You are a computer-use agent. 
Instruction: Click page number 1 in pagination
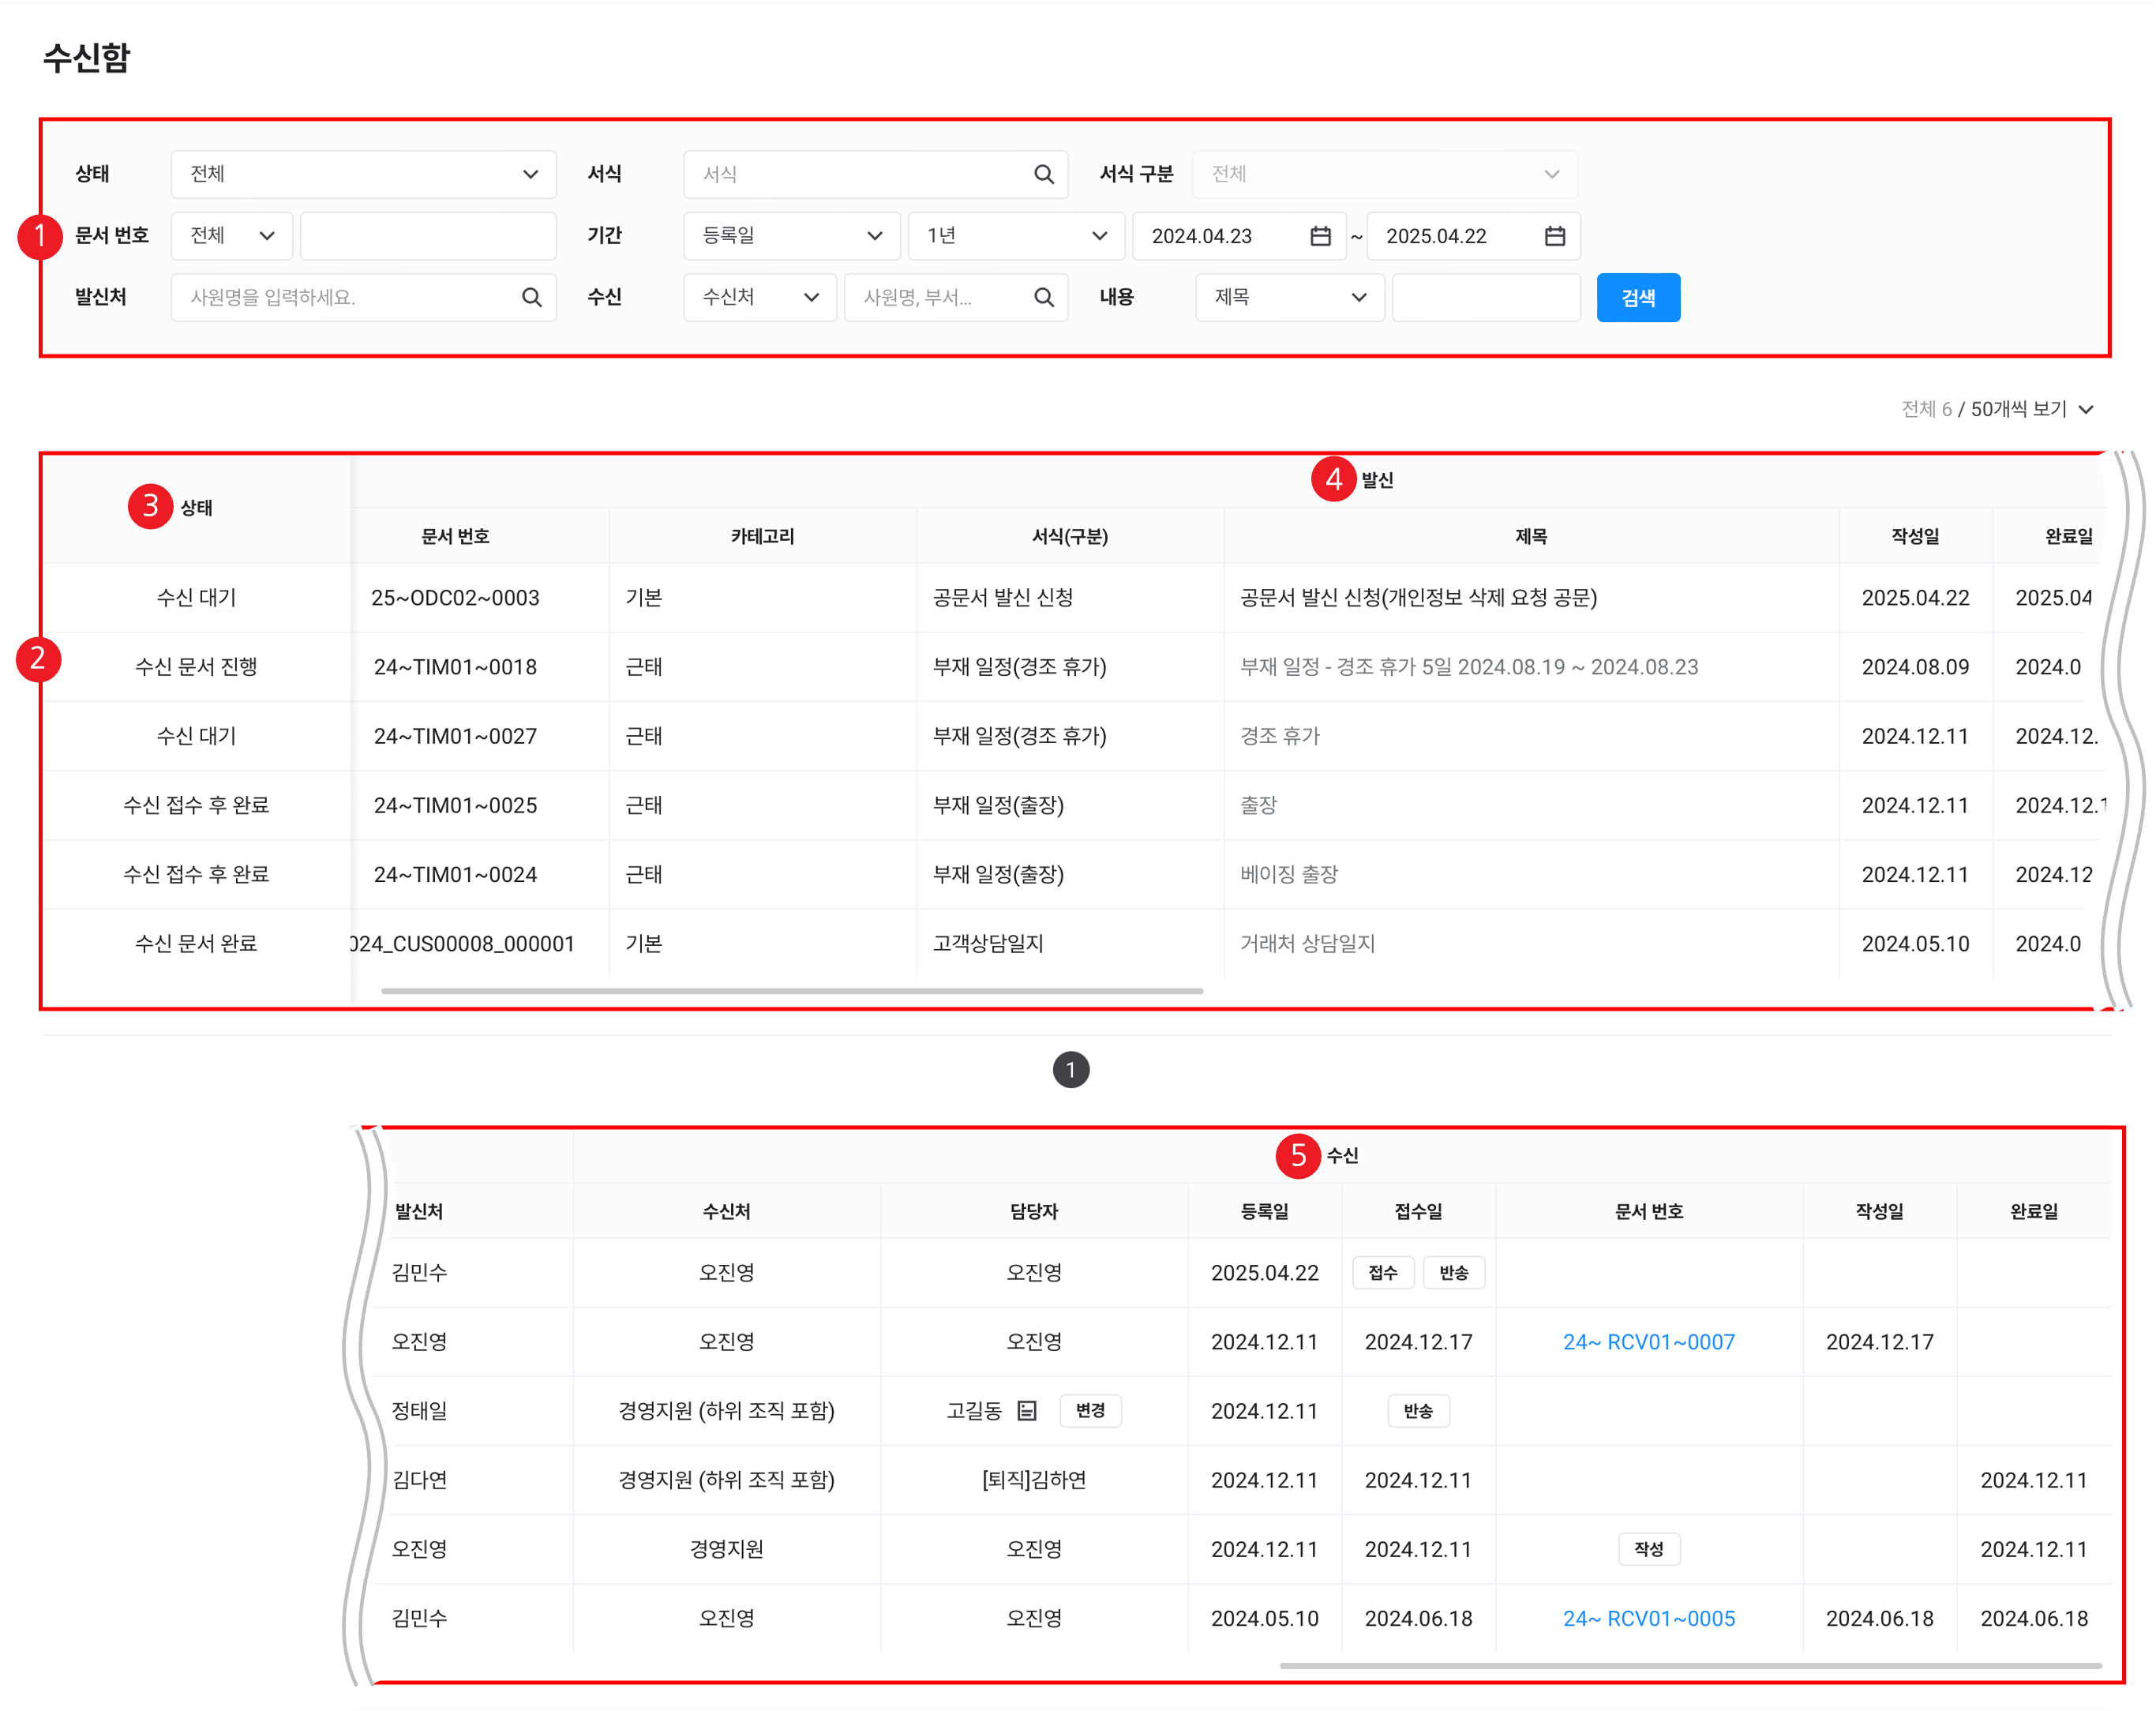pos(1070,1069)
